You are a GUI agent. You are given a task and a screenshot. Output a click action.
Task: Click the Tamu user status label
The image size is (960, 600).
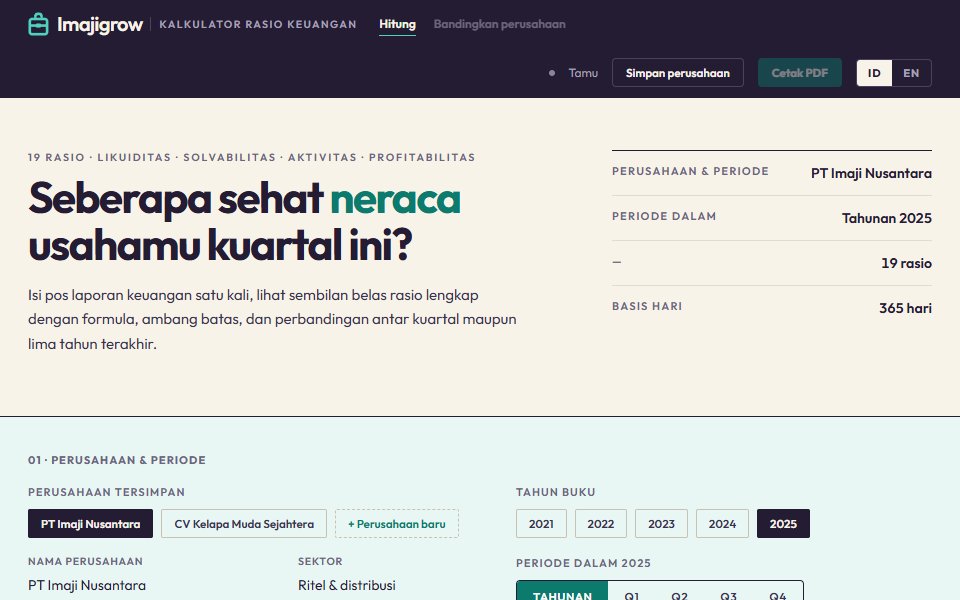pos(583,73)
